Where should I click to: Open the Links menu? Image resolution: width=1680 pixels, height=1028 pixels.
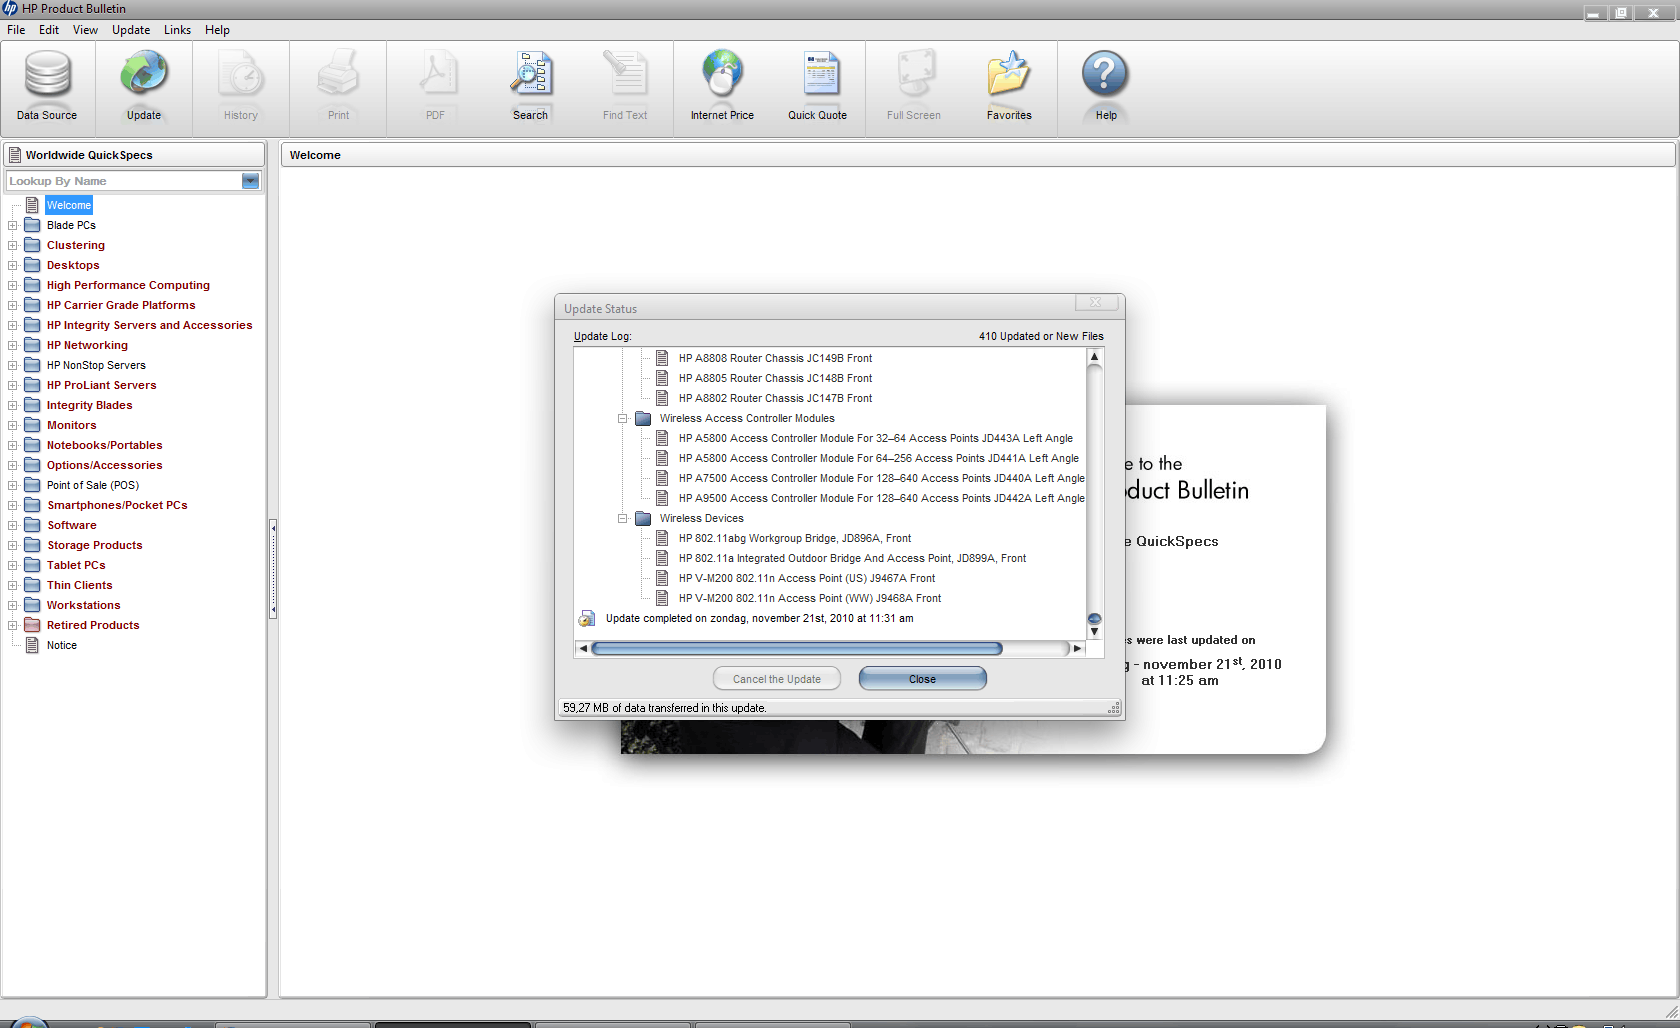[177, 30]
